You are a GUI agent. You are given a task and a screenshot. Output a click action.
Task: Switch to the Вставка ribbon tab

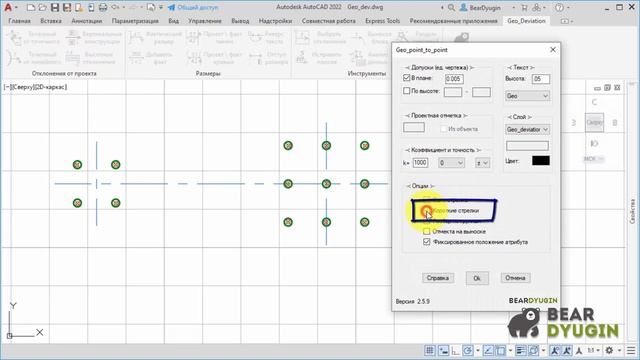coord(51,21)
